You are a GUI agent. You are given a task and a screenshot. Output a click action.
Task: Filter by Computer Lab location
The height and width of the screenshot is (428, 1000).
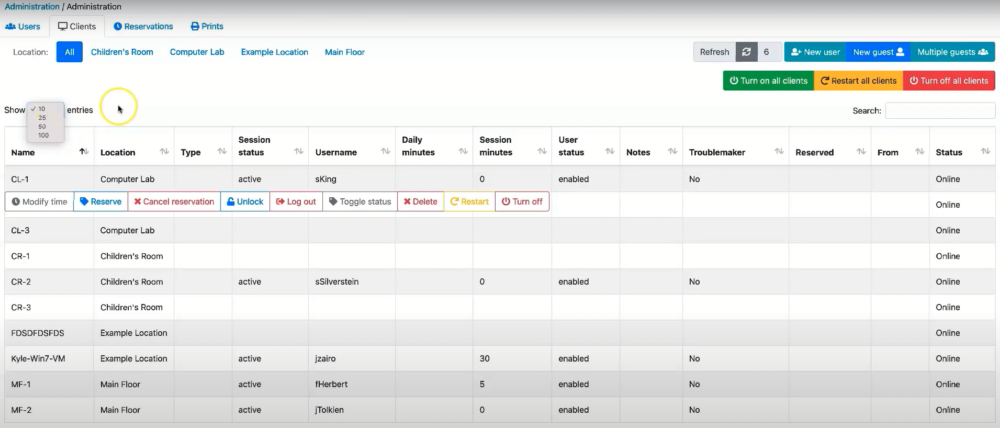click(x=197, y=52)
